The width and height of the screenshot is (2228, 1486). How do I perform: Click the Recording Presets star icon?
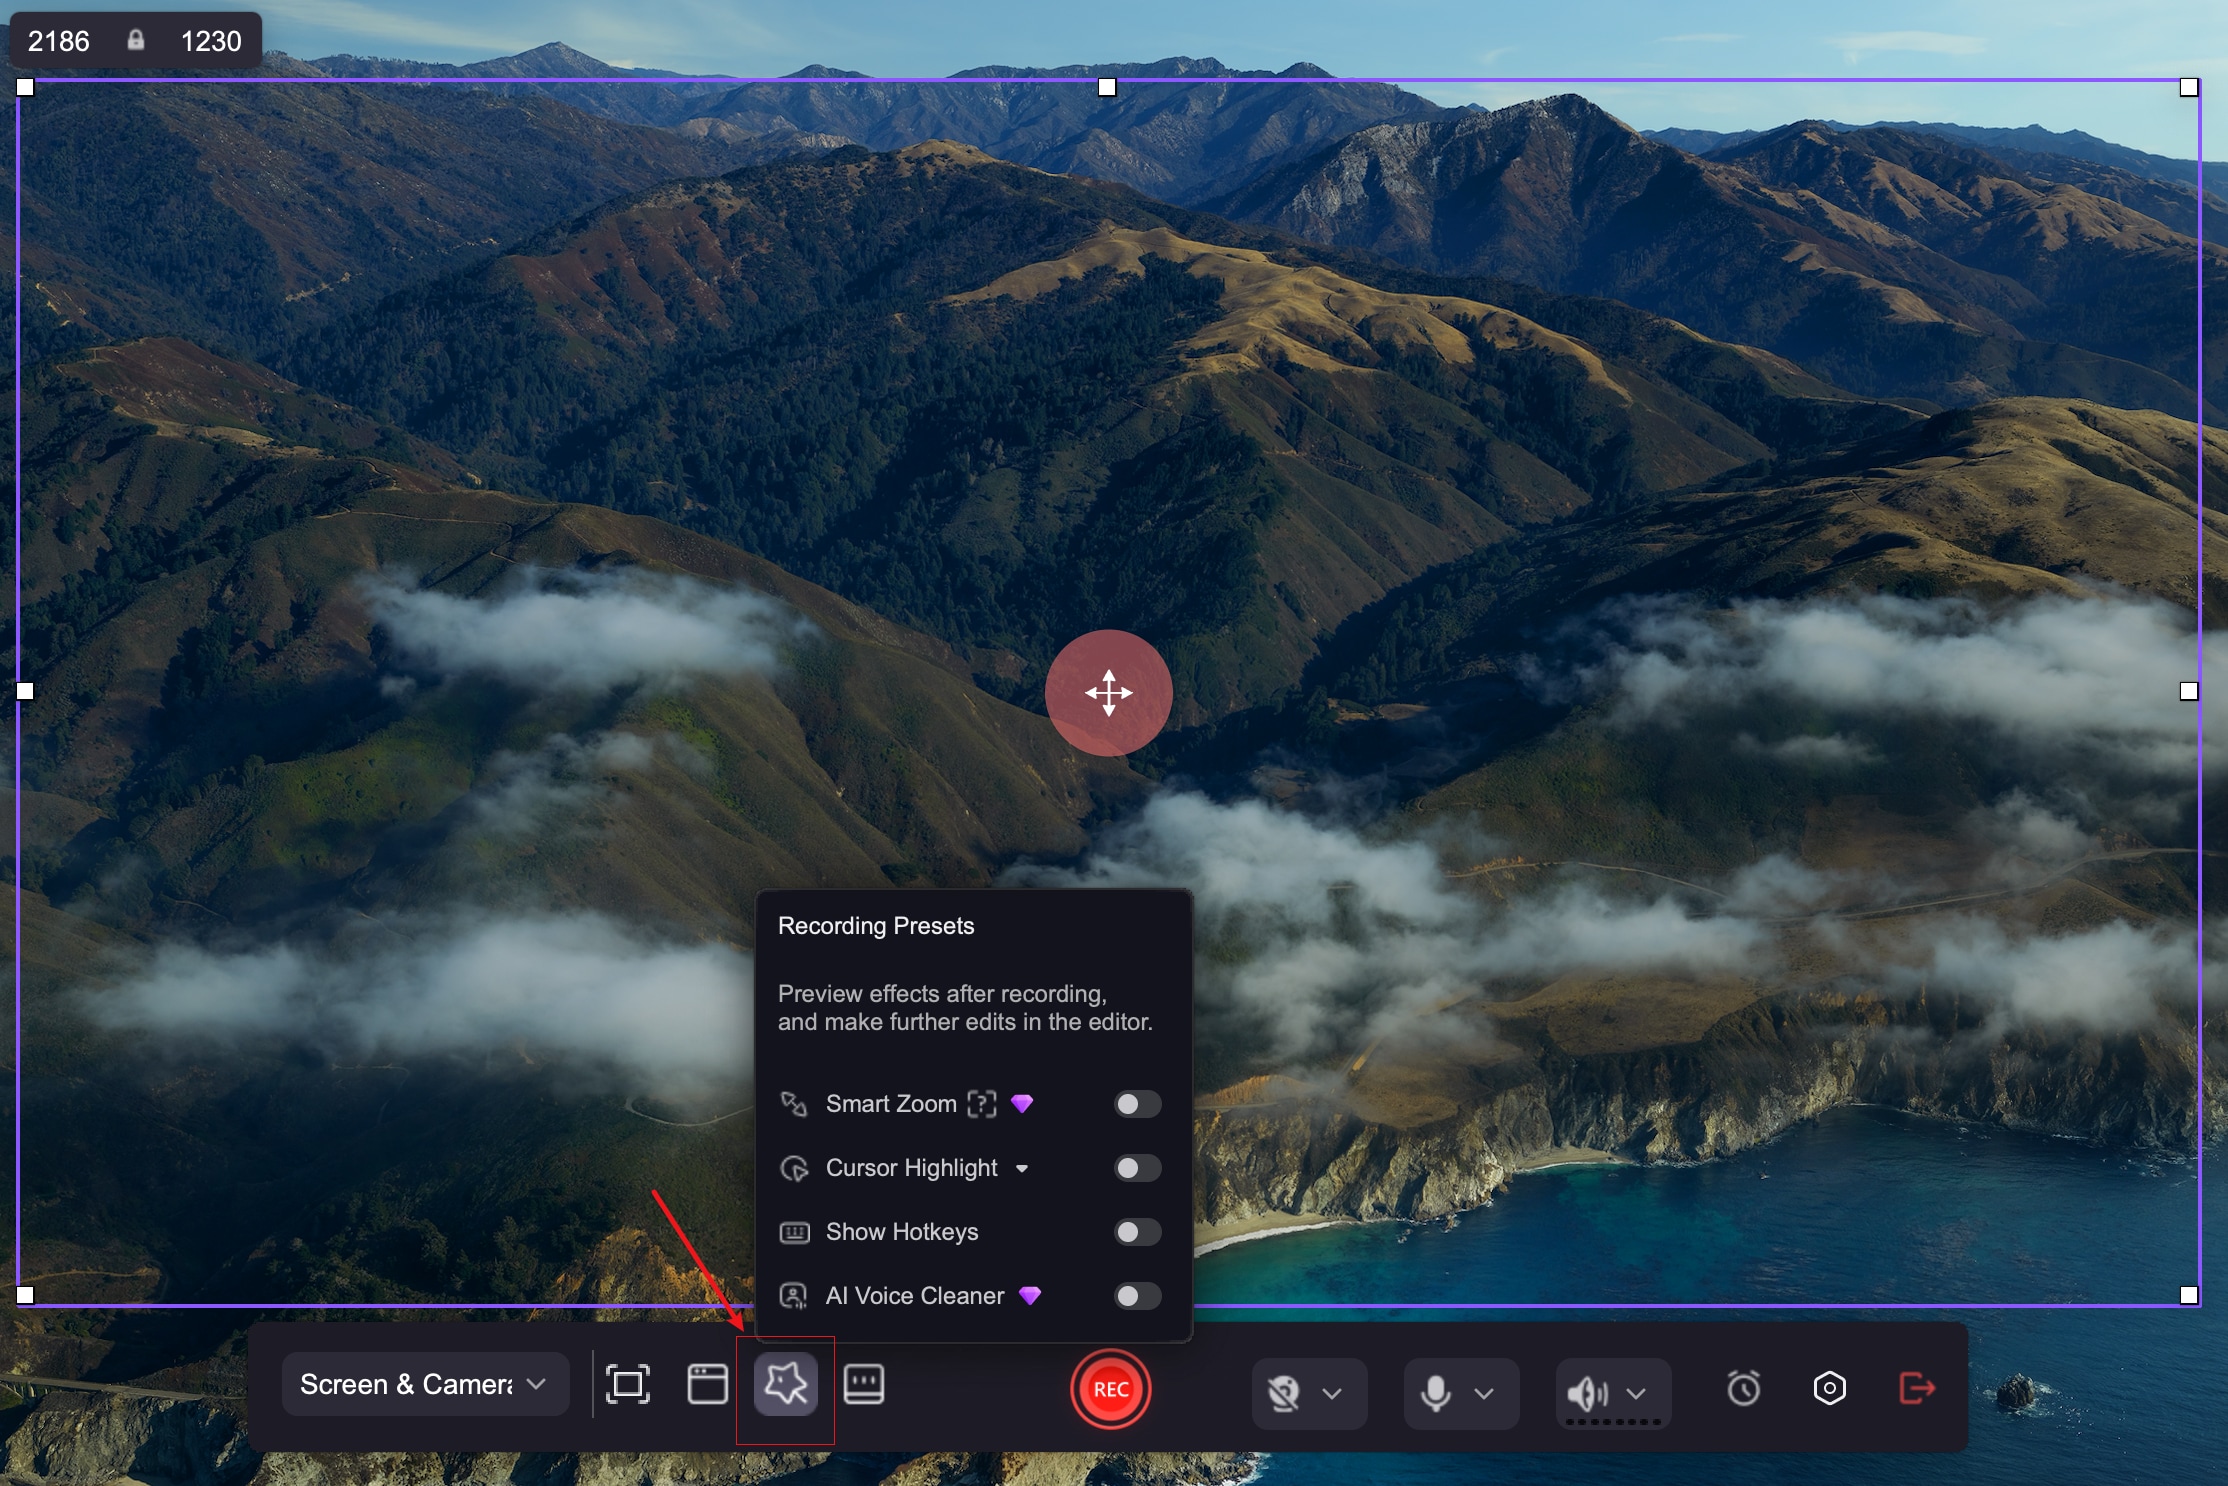[785, 1385]
